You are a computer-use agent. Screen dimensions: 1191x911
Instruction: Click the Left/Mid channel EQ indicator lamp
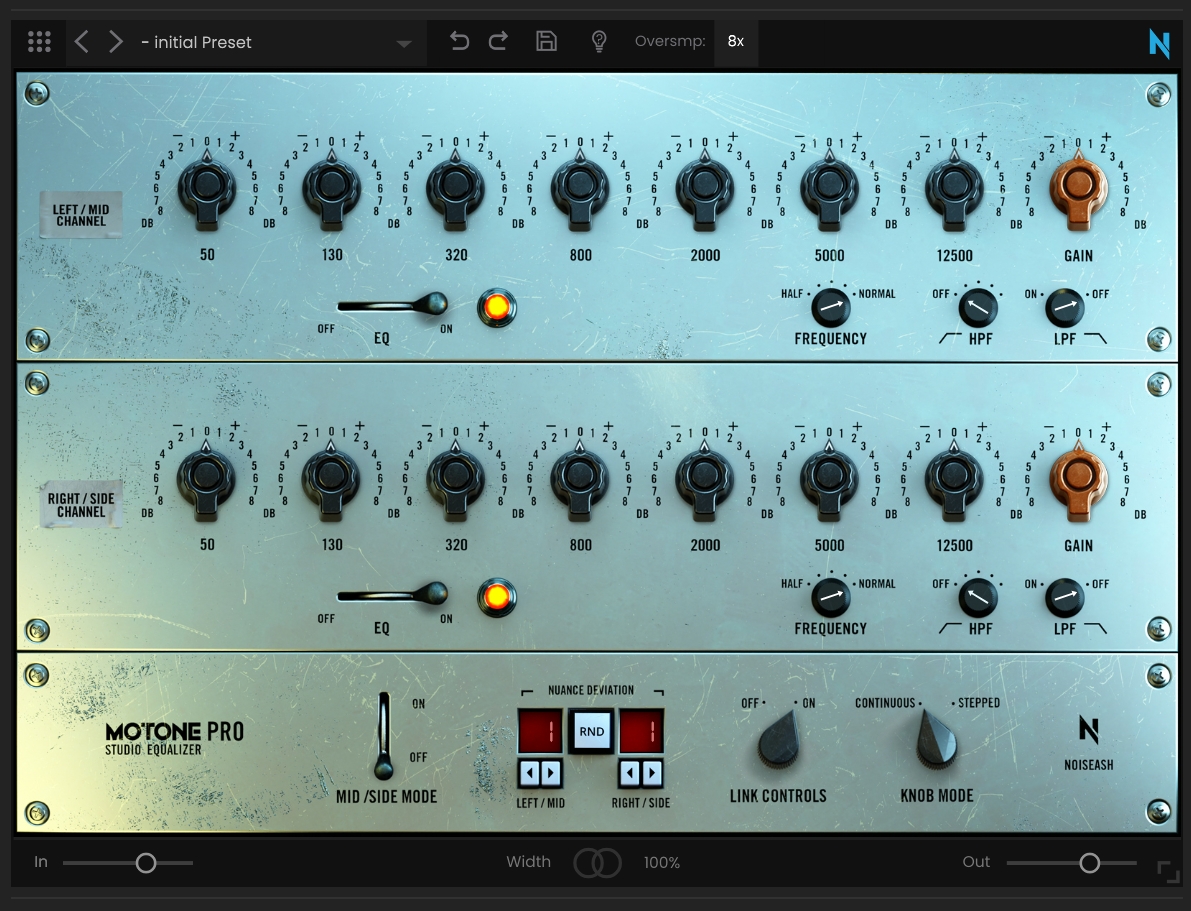click(497, 308)
